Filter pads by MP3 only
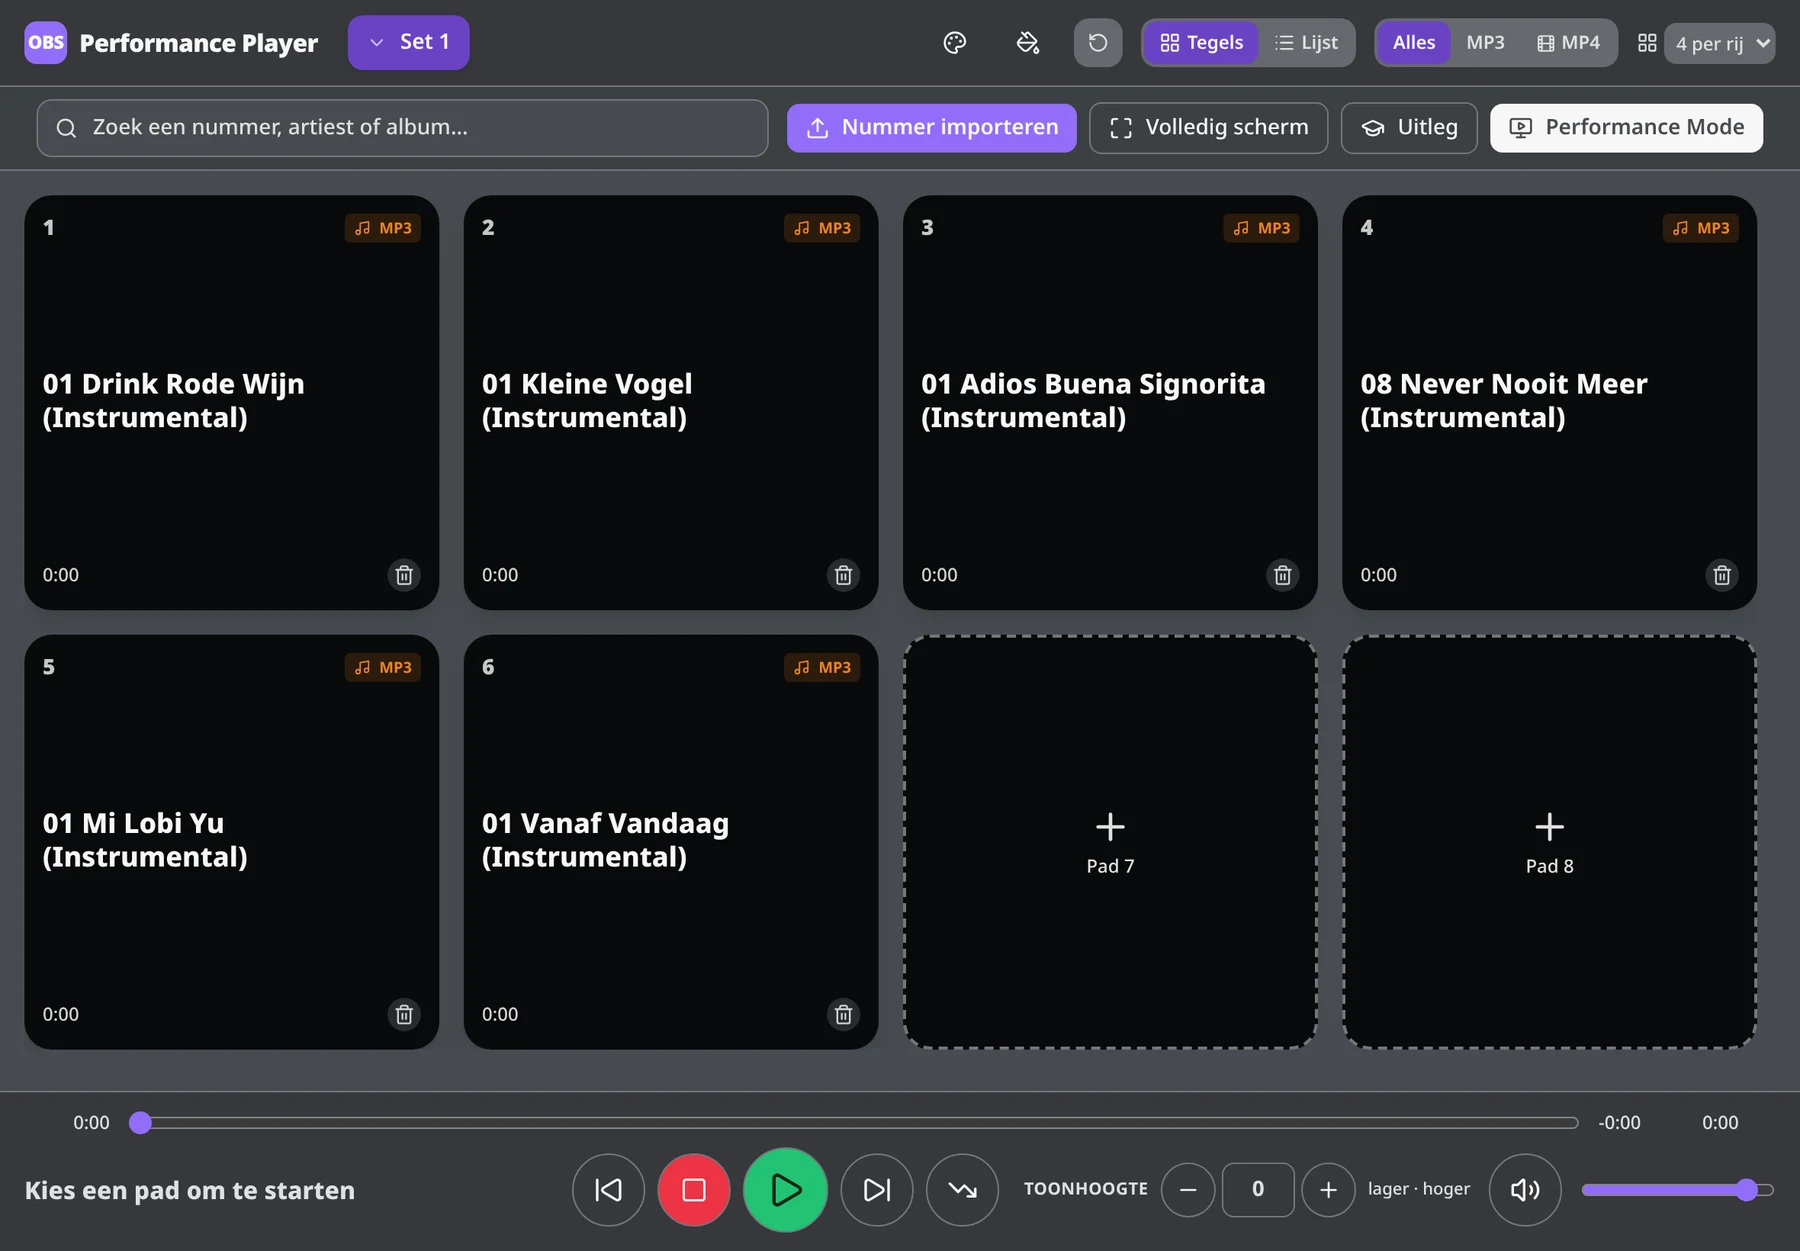 point(1485,43)
